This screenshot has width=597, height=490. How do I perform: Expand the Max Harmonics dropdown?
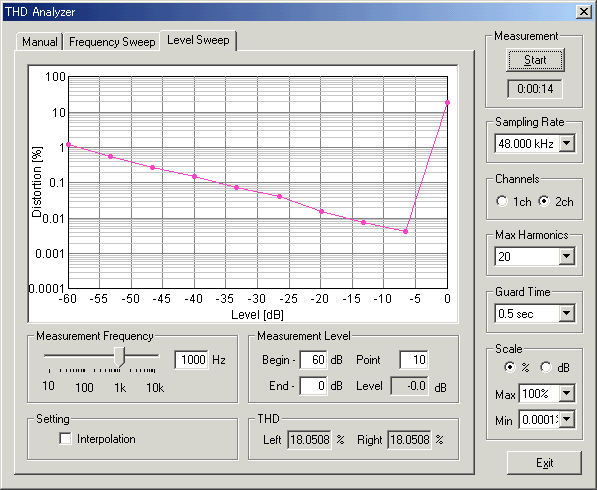tap(567, 256)
